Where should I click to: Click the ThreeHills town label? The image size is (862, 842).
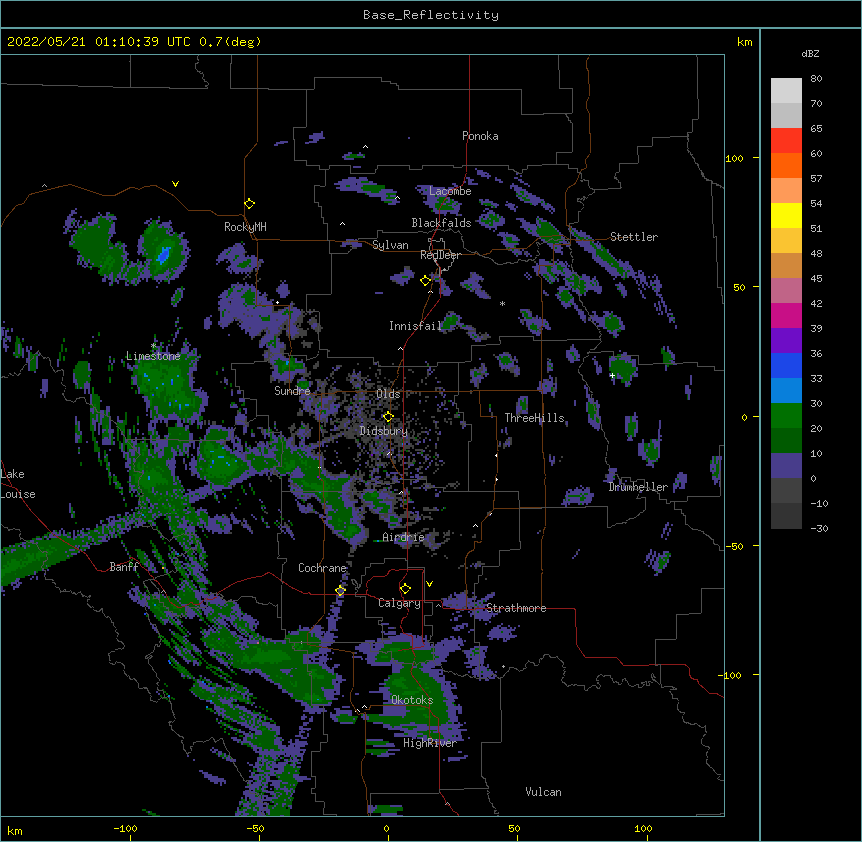click(x=534, y=418)
